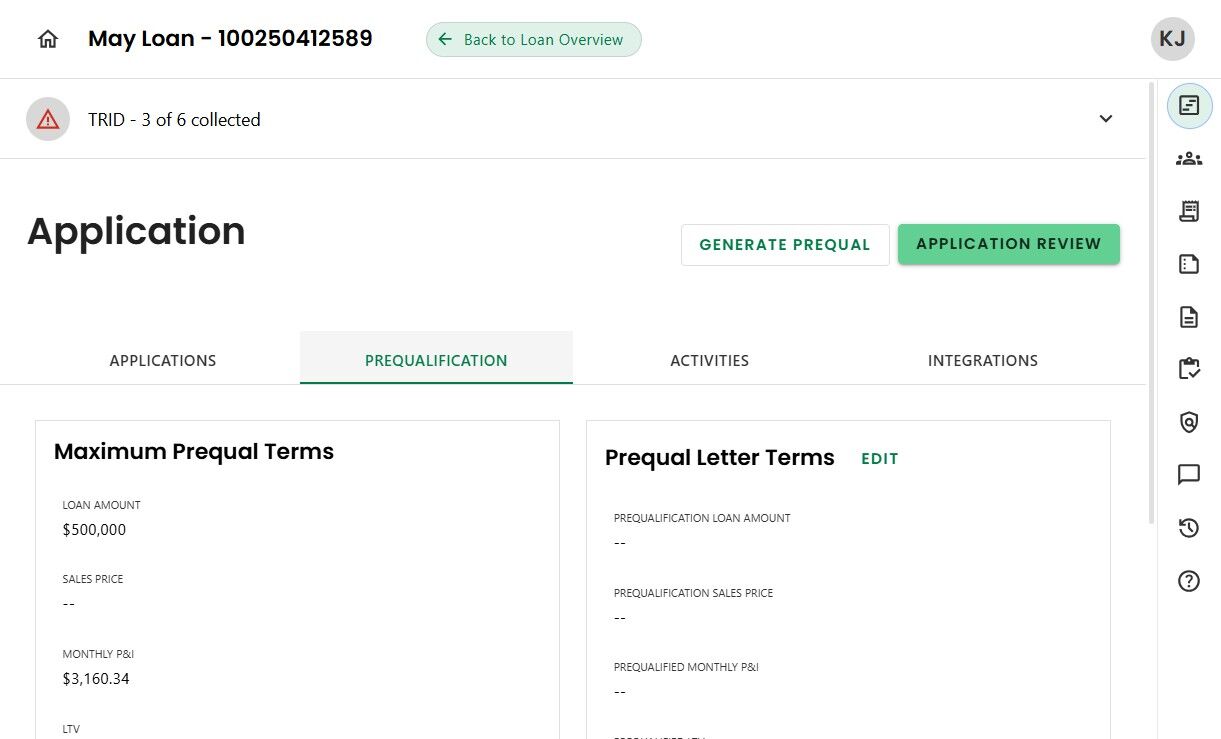
Task: Open the KJ user avatar menu
Action: click(x=1172, y=39)
